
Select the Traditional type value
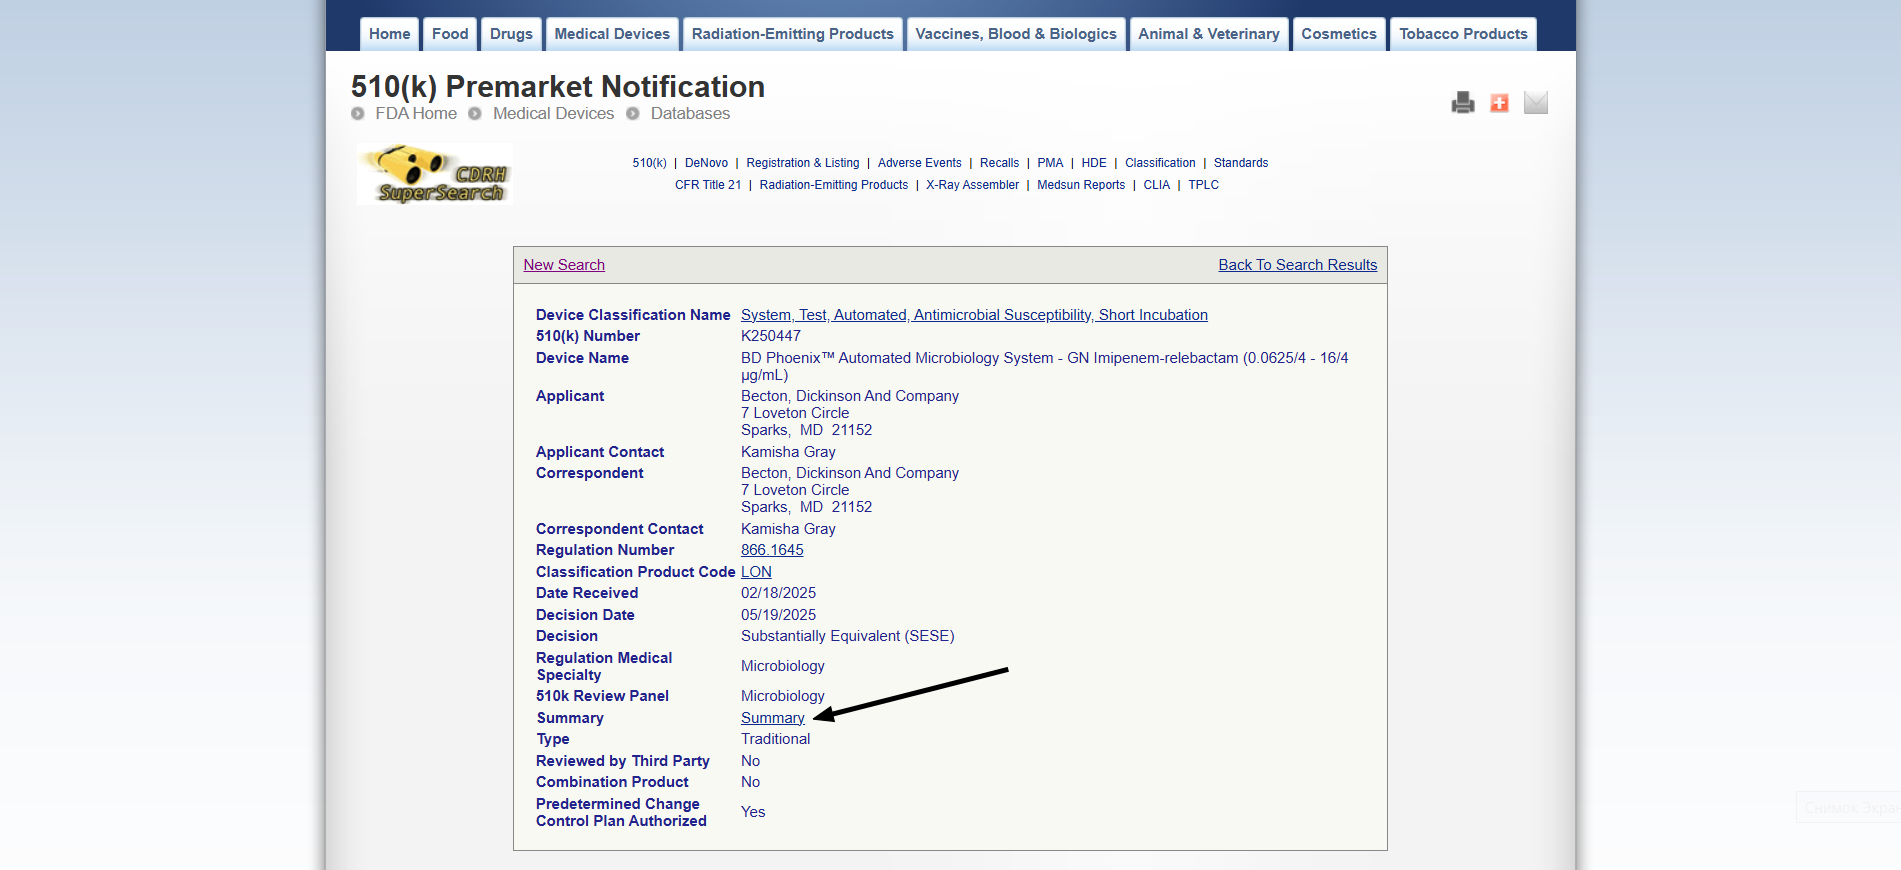pos(775,739)
